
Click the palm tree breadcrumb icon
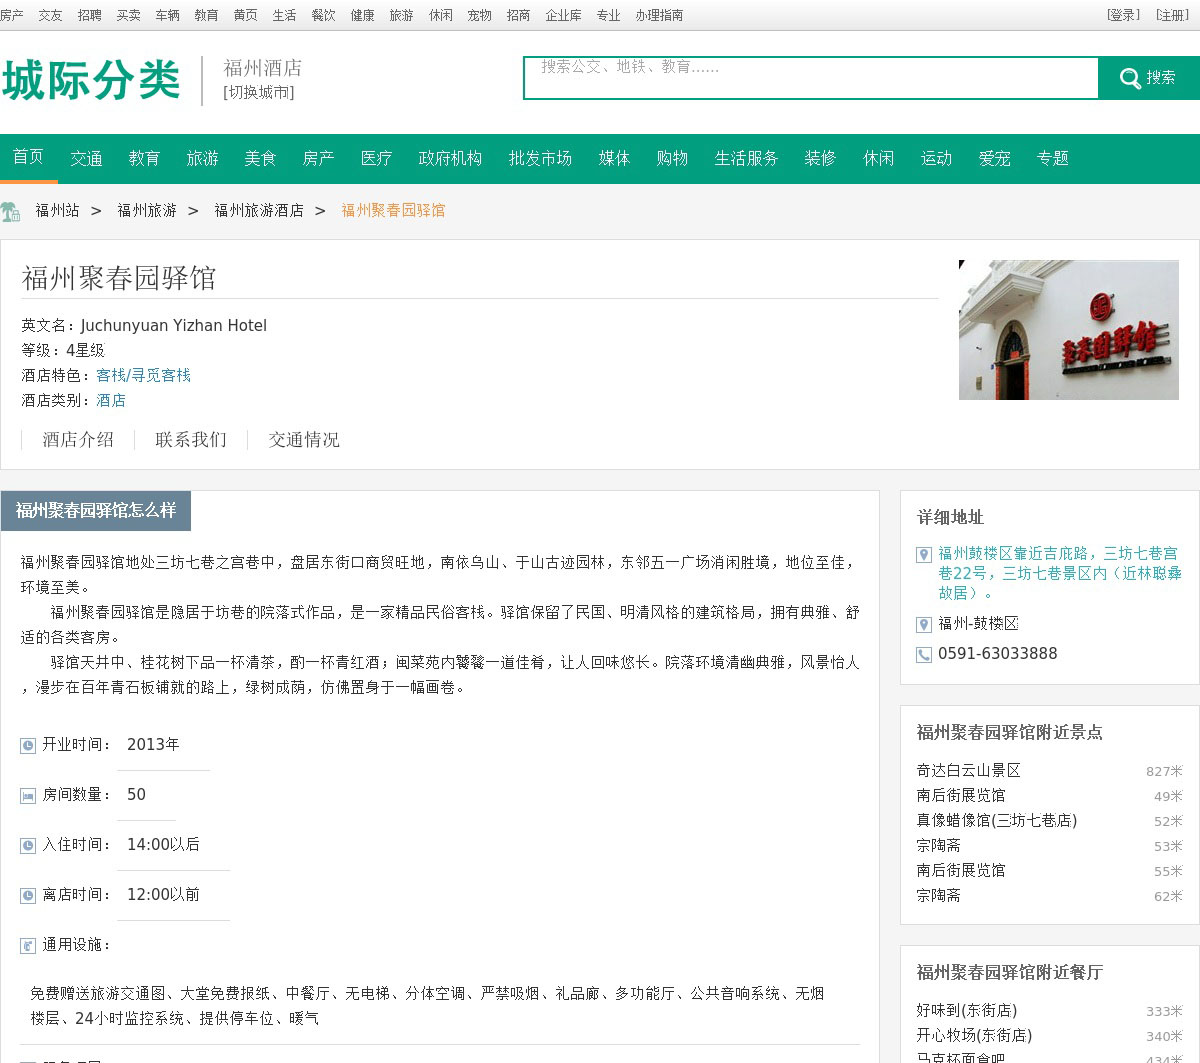tap(10, 211)
